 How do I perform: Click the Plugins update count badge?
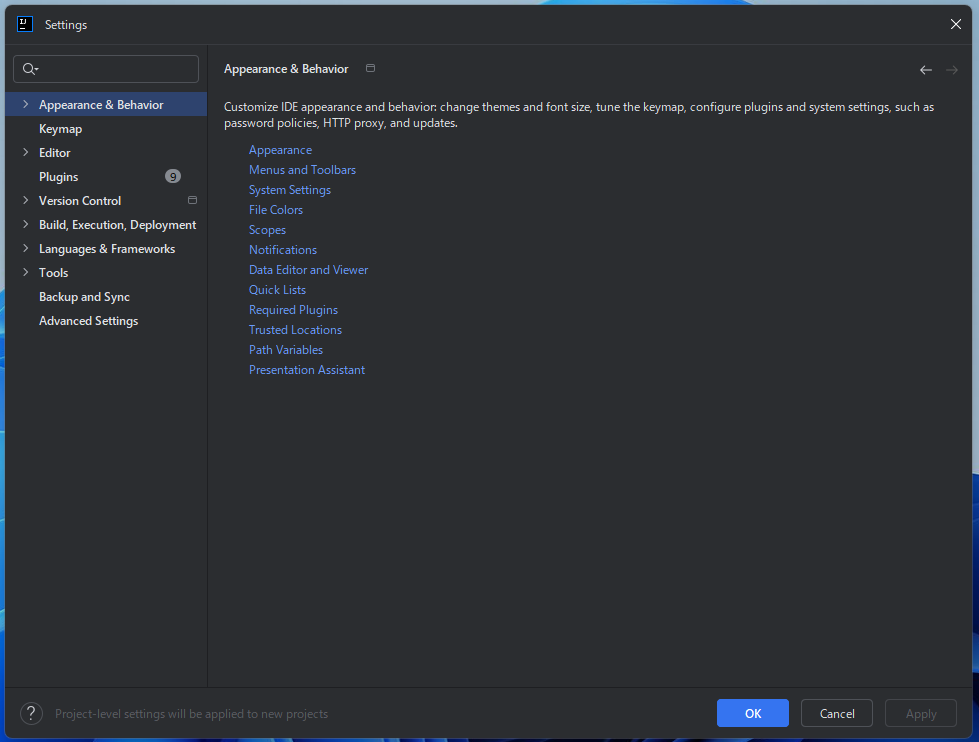(173, 176)
